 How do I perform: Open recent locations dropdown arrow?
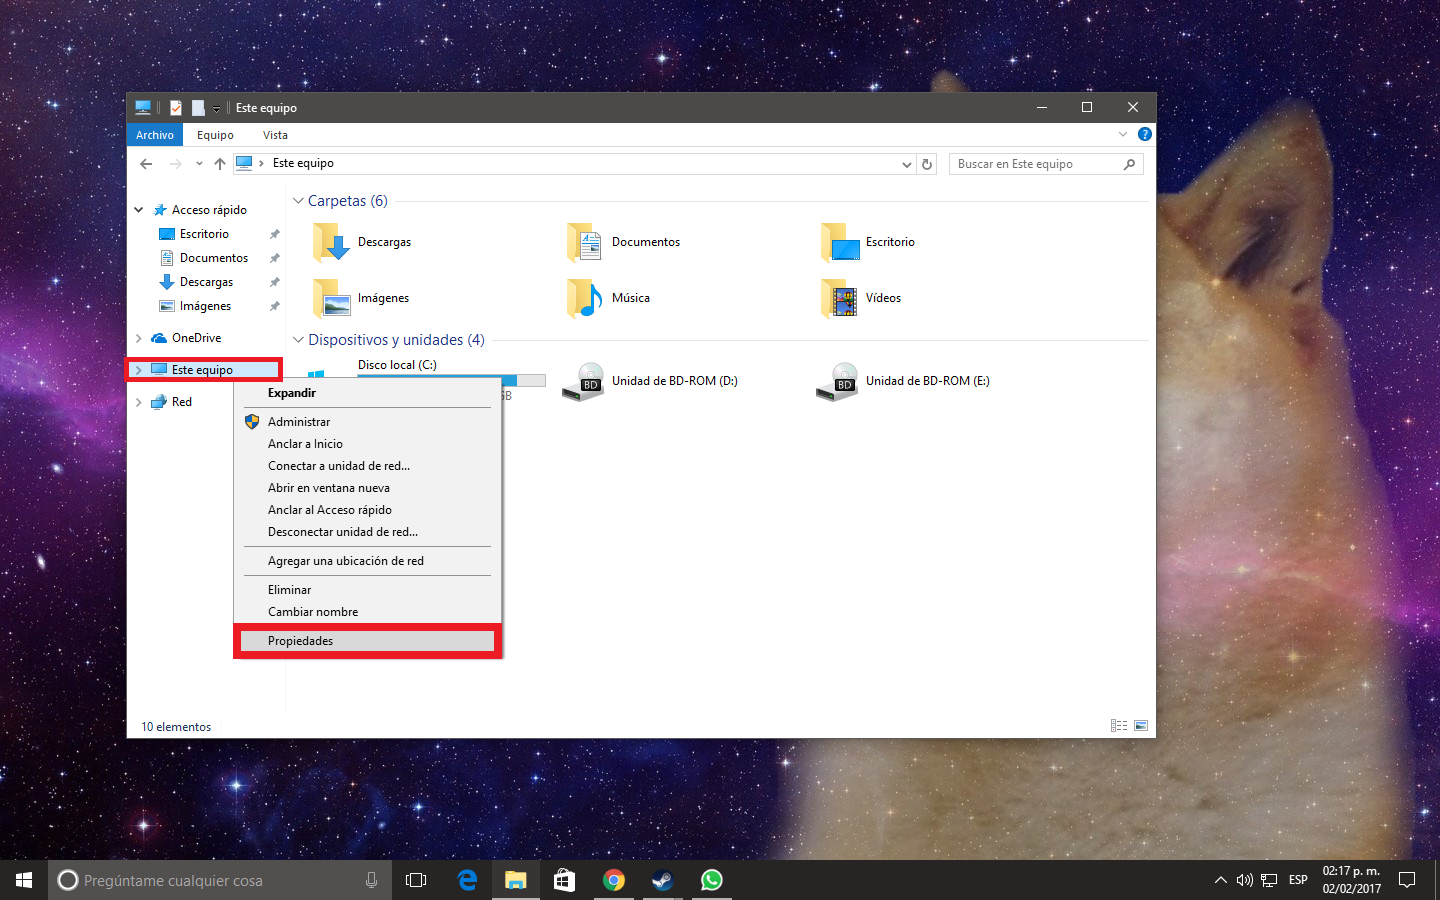click(x=199, y=164)
